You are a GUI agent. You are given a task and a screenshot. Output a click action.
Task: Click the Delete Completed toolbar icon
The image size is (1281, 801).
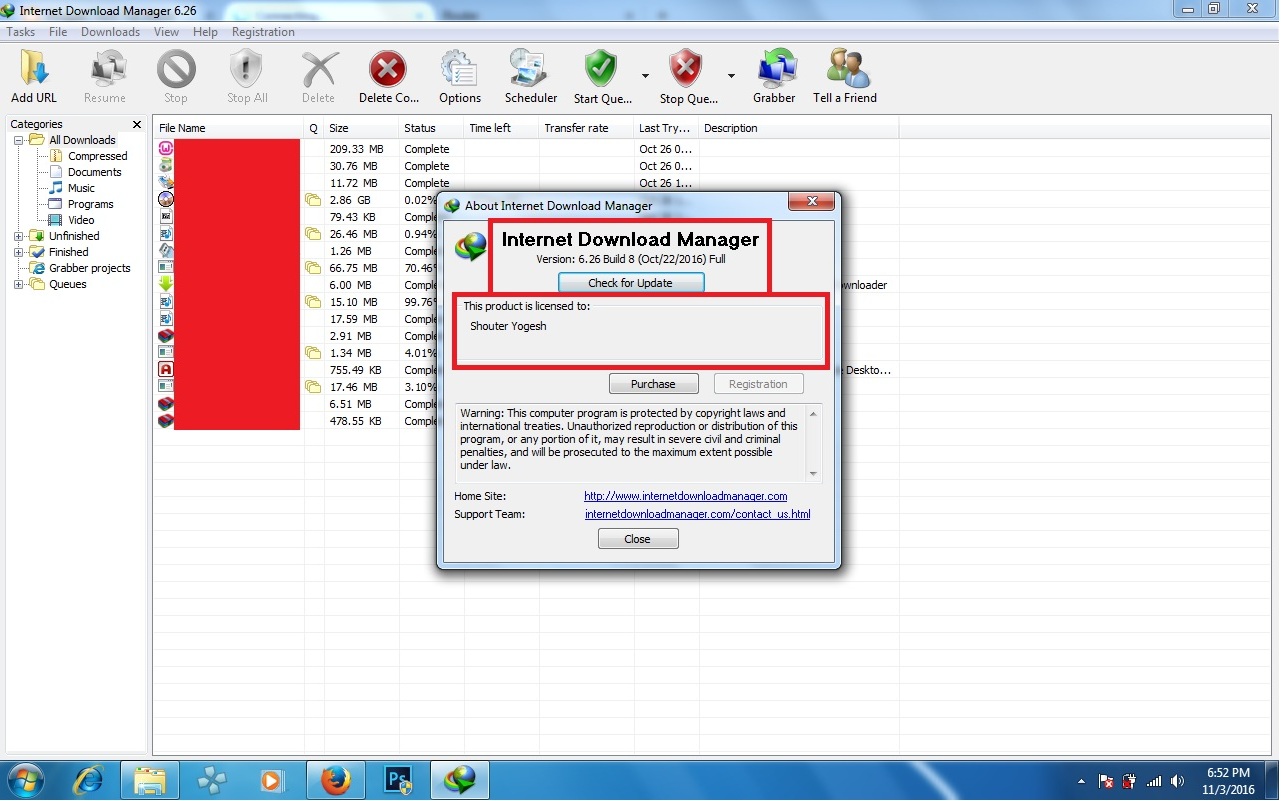tap(388, 70)
